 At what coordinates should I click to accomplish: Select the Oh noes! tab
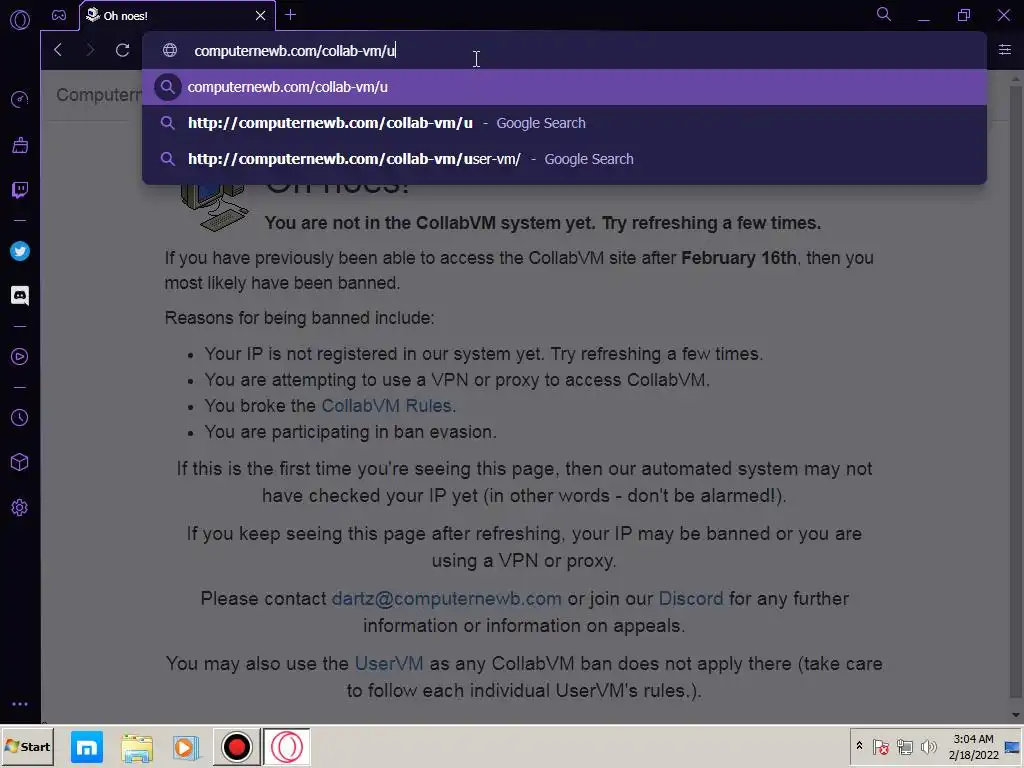pos(177,16)
